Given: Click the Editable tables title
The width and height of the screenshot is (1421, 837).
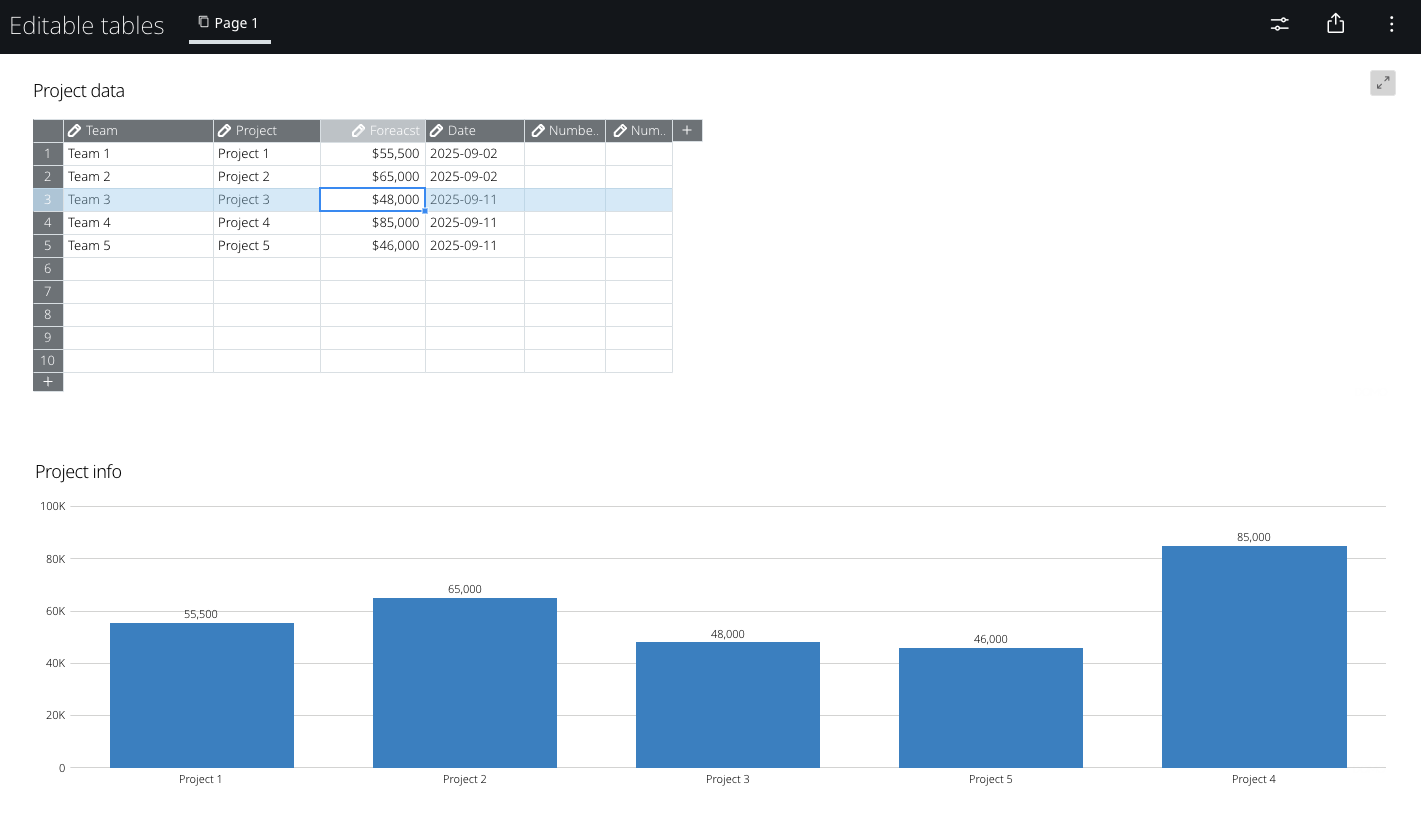Looking at the screenshot, I should click(87, 26).
